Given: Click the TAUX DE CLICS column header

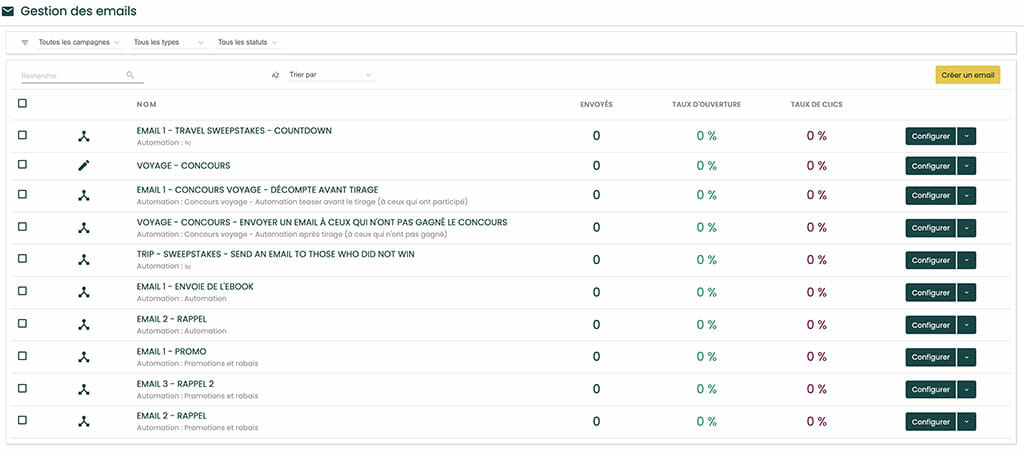Looking at the screenshot, I should point(816,104).
